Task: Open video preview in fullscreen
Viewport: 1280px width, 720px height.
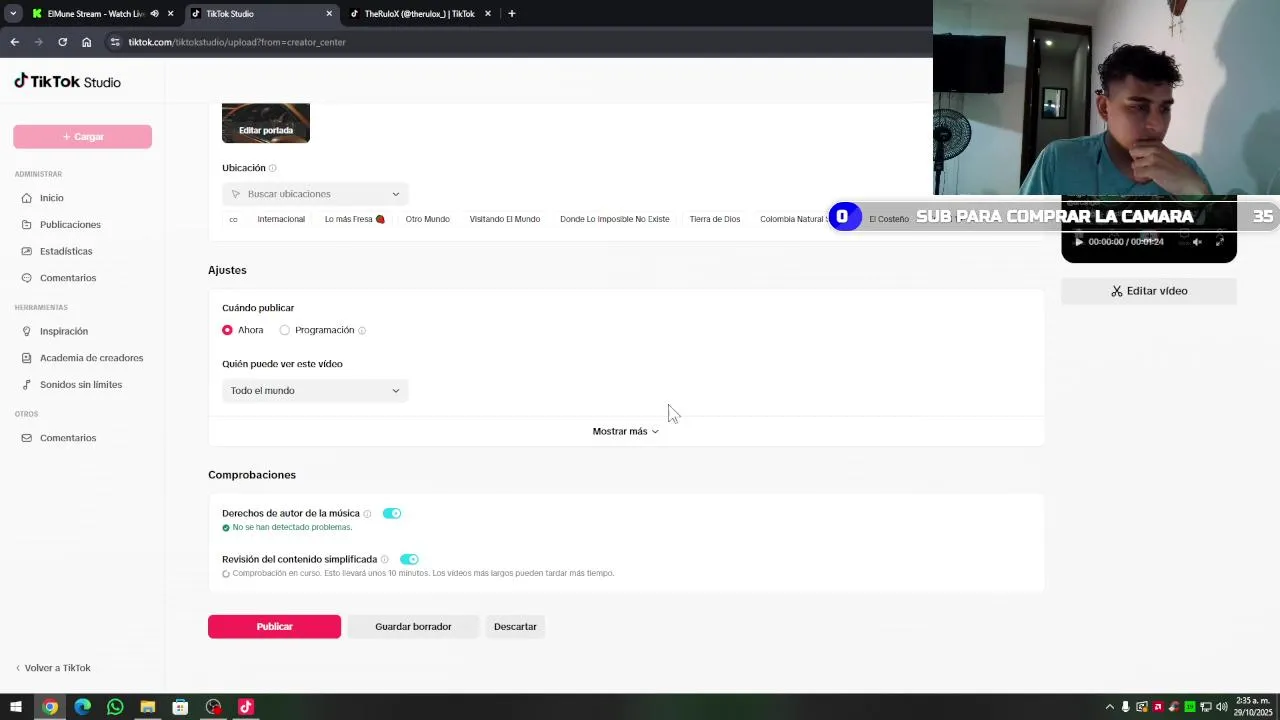Action: pos(1219,242)
